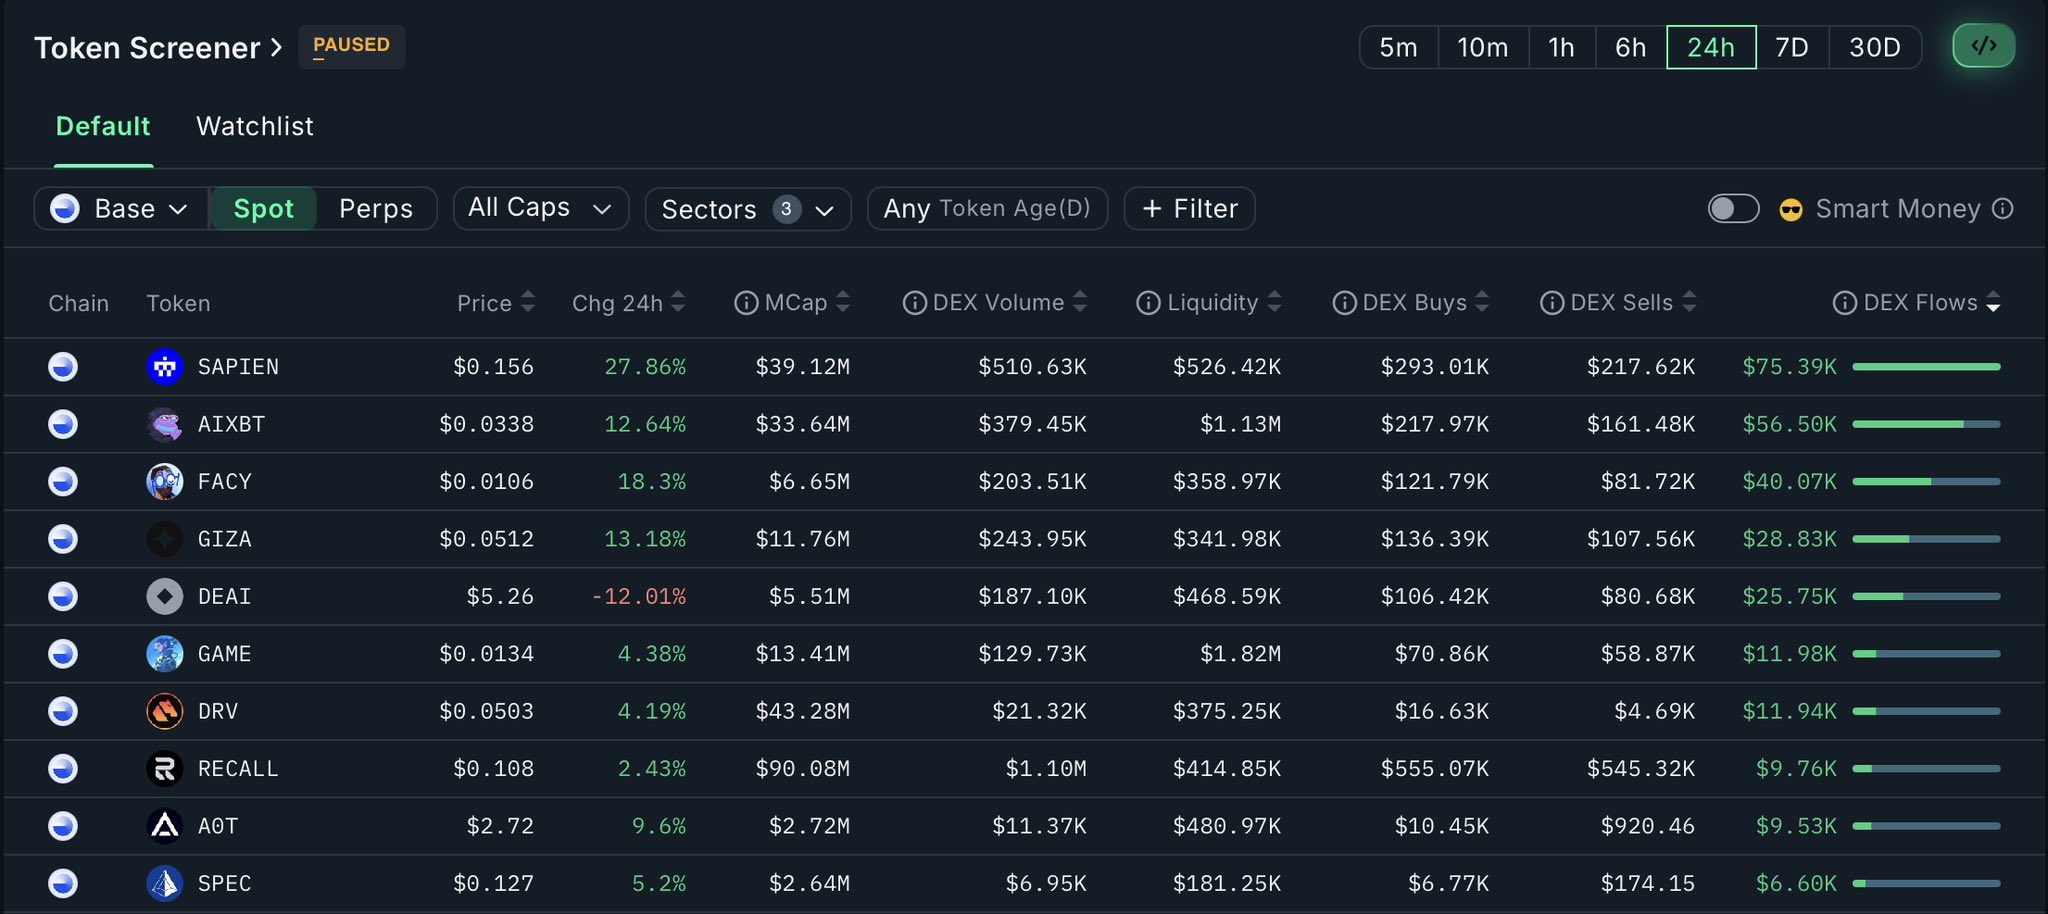The height and width of the screenshot is (914, 2048).
Task: Select the 7D timeframe
Action: [x=1791, y=47]
